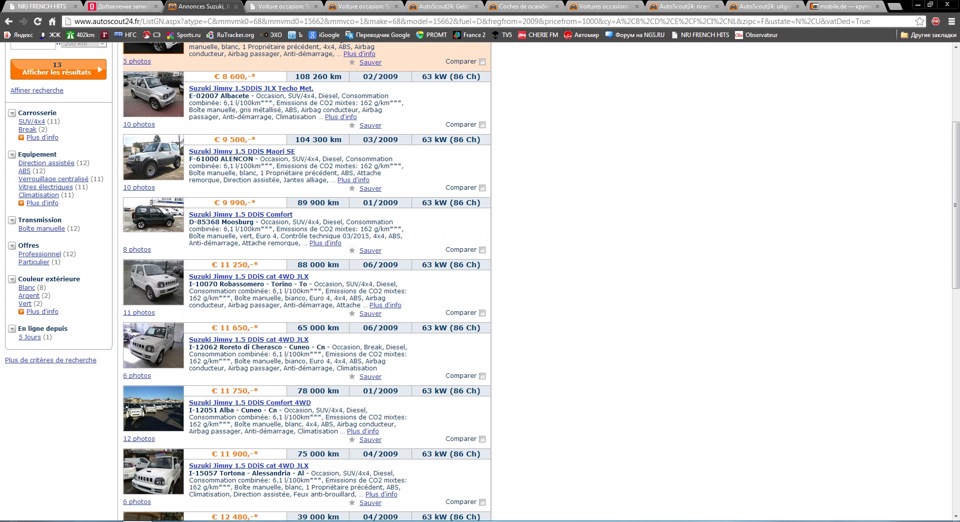Click the save star for Jimny Maori SE
960x522 pixels.
click(352, 188)
